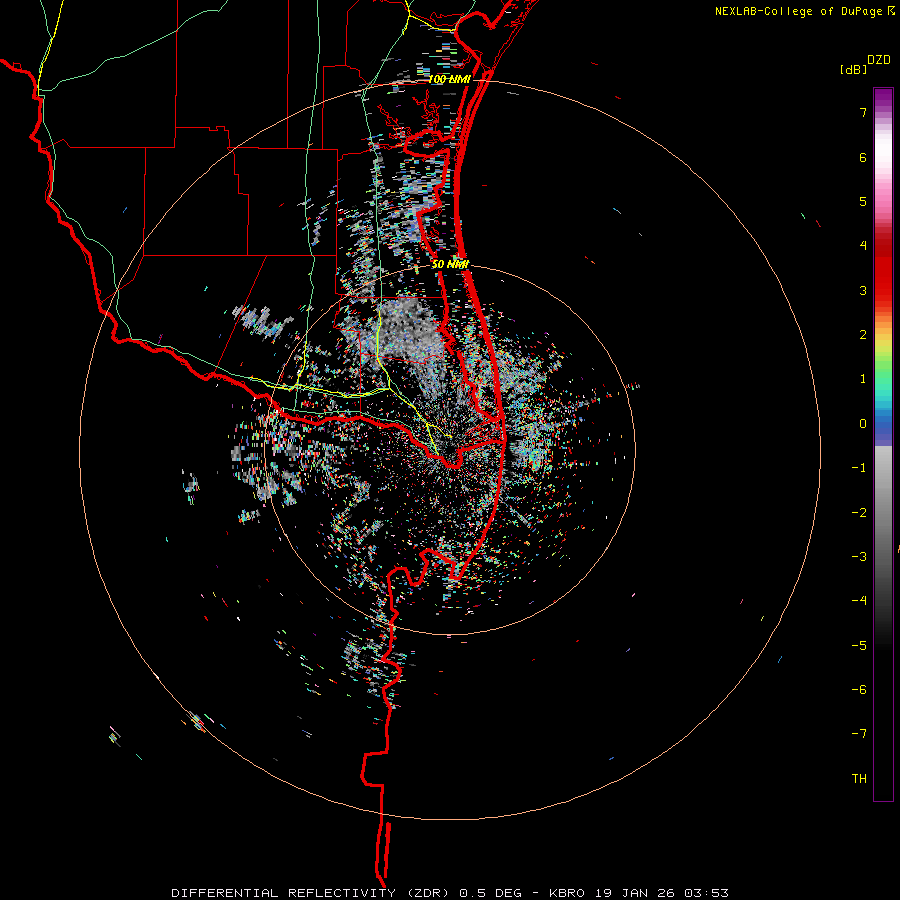900x900 pixels.
Task: Click the -7 value on color scale
Action: [x=859, y=734]
